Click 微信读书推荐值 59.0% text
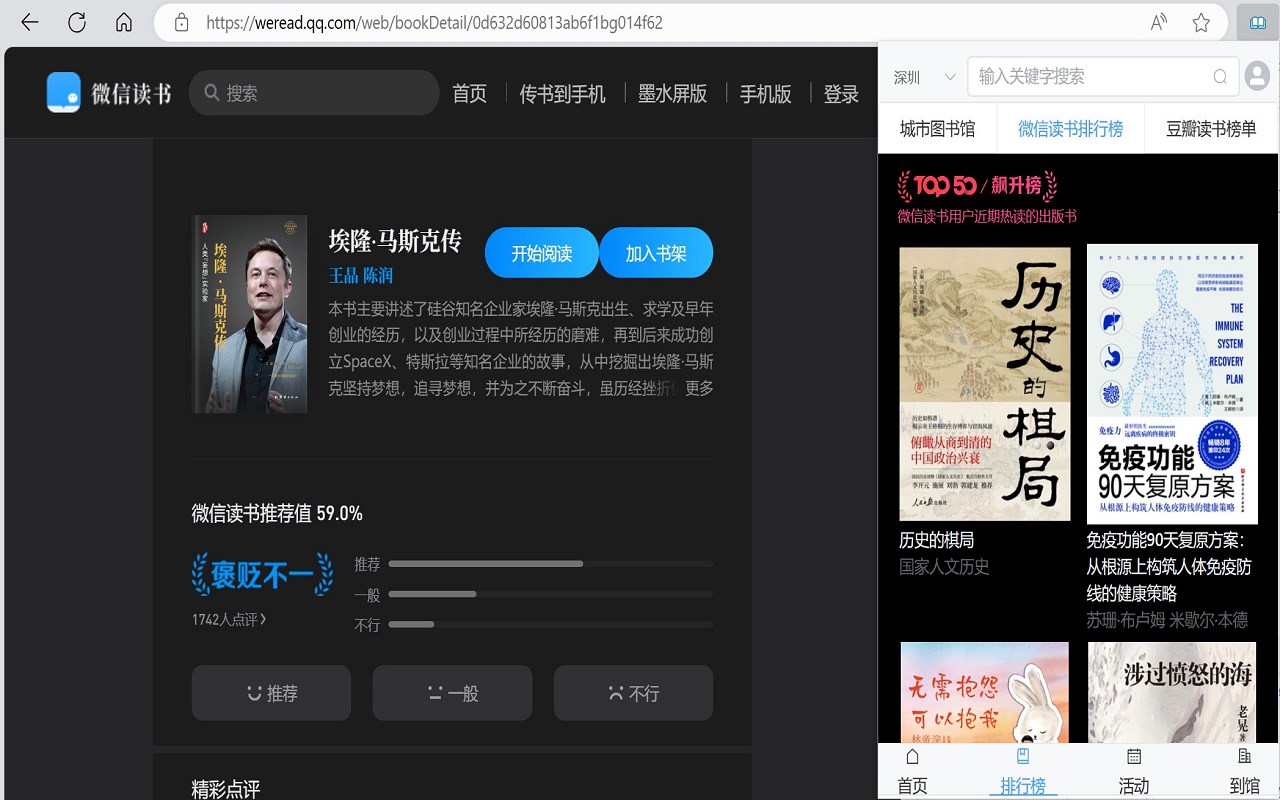Image resolution: width=1280 pixels, height=800 pixels. coord(277,514)
